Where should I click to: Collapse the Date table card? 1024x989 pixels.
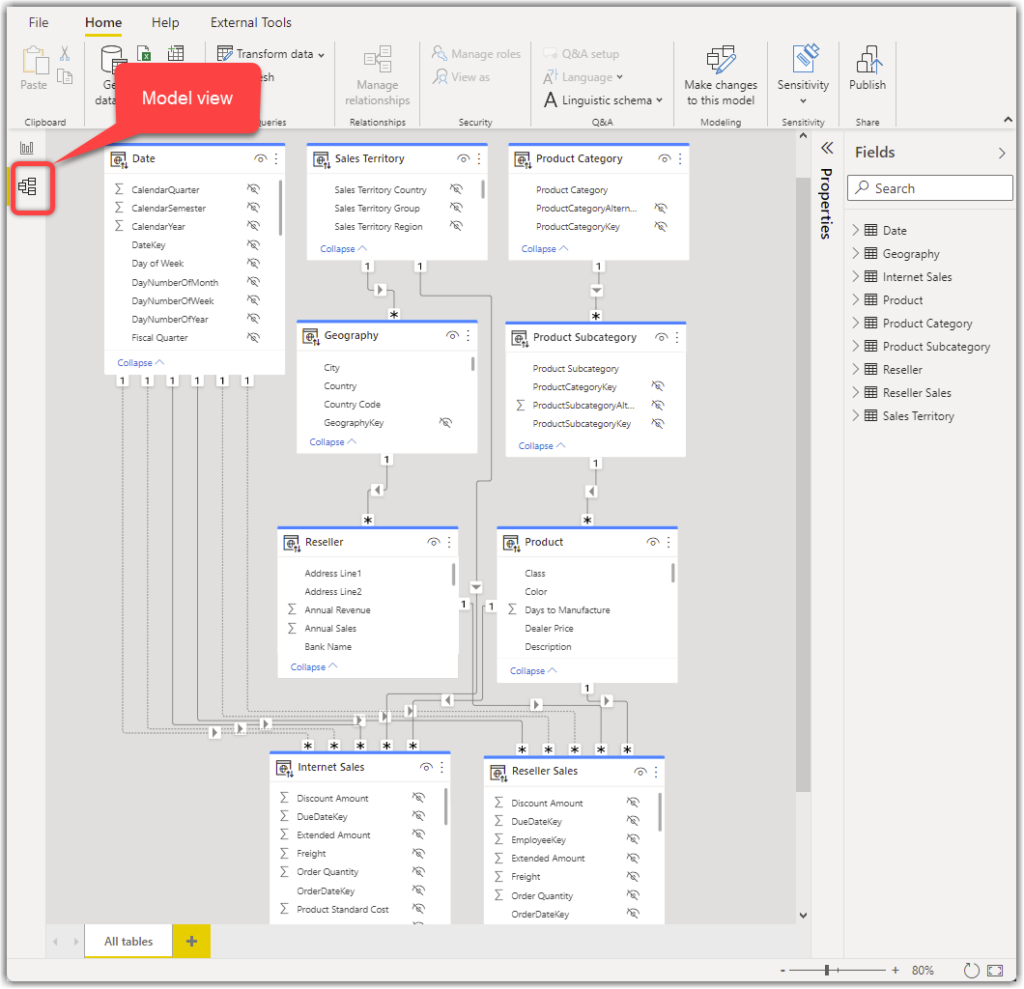click(x=140, y=363)
